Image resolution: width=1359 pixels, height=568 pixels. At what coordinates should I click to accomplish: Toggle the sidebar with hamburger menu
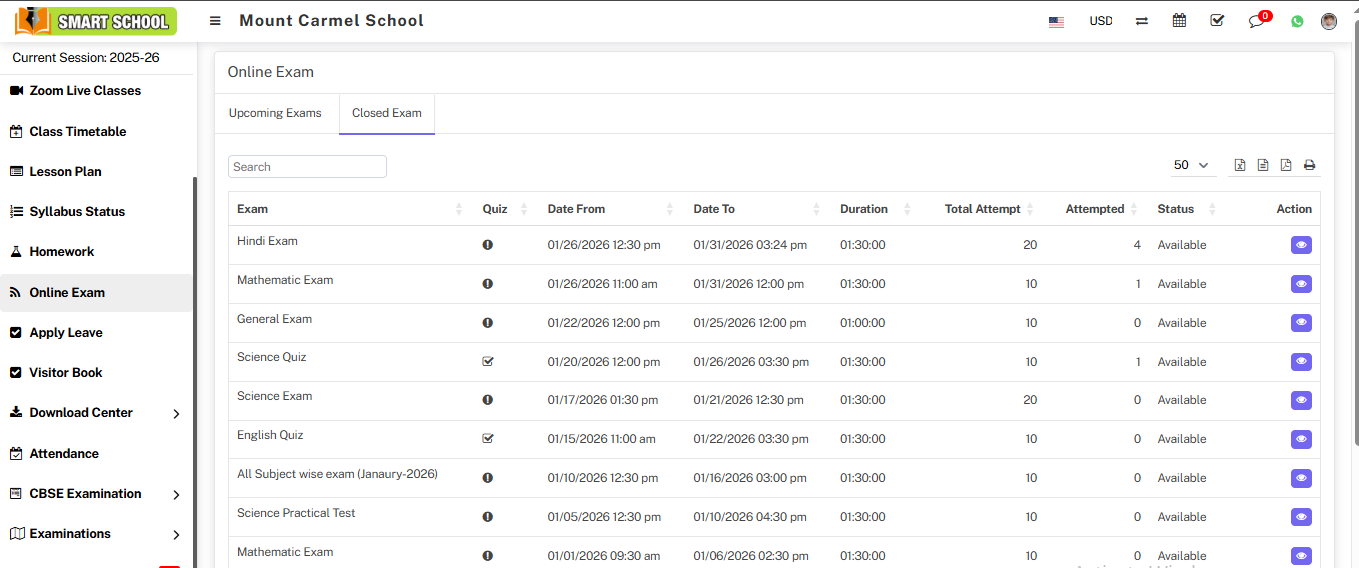[215, 21]
